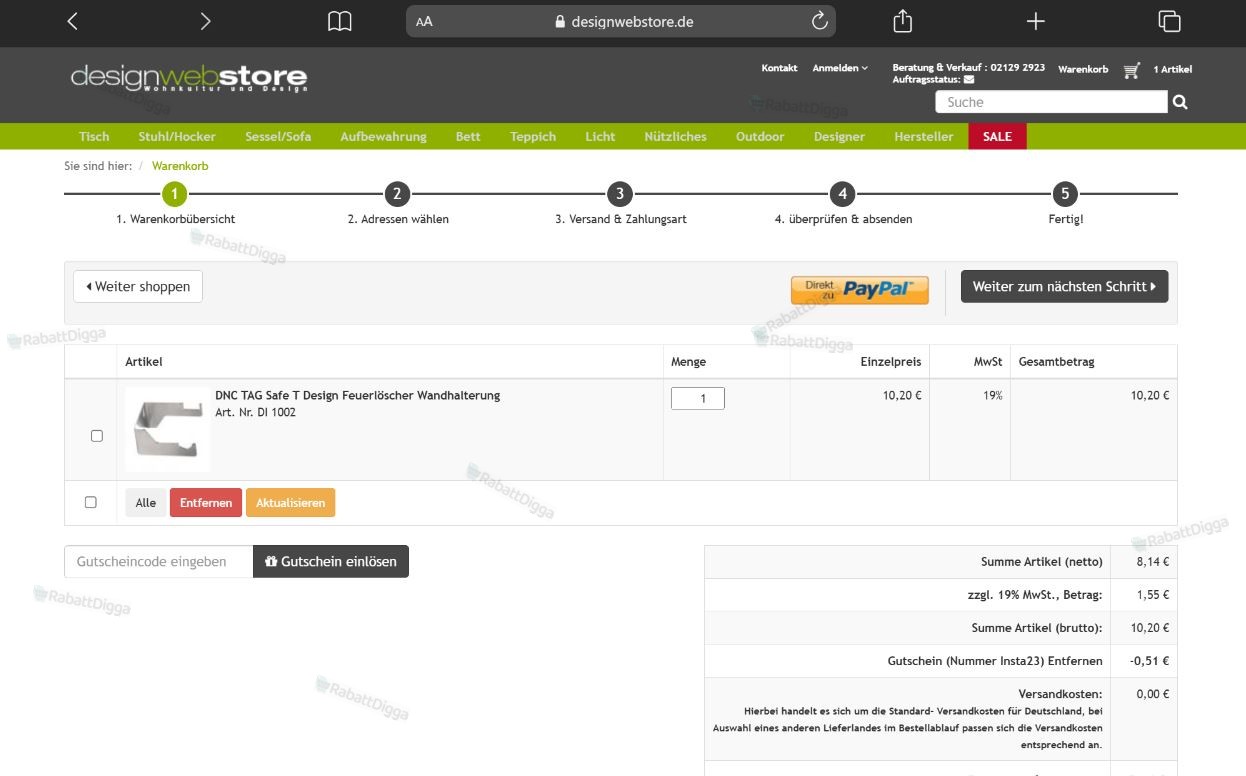1246x776 pixels.
Task: Click the Art. Nr. DI 1002 text
Action: [x=255, y=412]
